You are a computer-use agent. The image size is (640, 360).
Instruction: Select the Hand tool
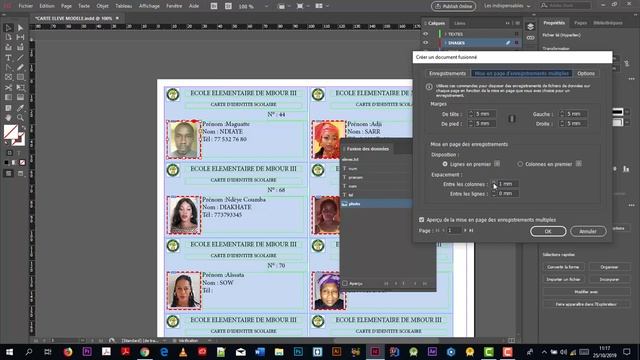tap(8, 118)
